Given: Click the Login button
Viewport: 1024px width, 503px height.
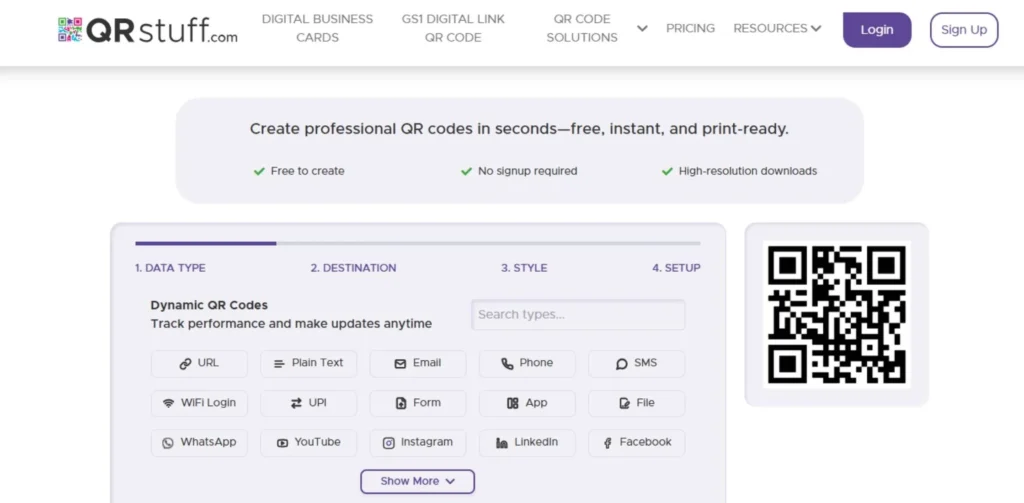Looking at the screenshot, I should point(876,30).
